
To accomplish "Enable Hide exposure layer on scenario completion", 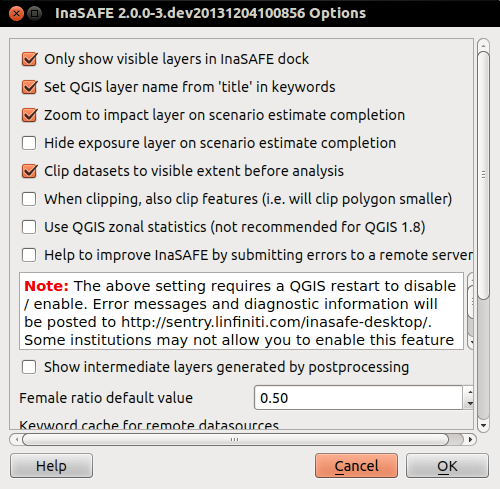I will coord(29,143).
